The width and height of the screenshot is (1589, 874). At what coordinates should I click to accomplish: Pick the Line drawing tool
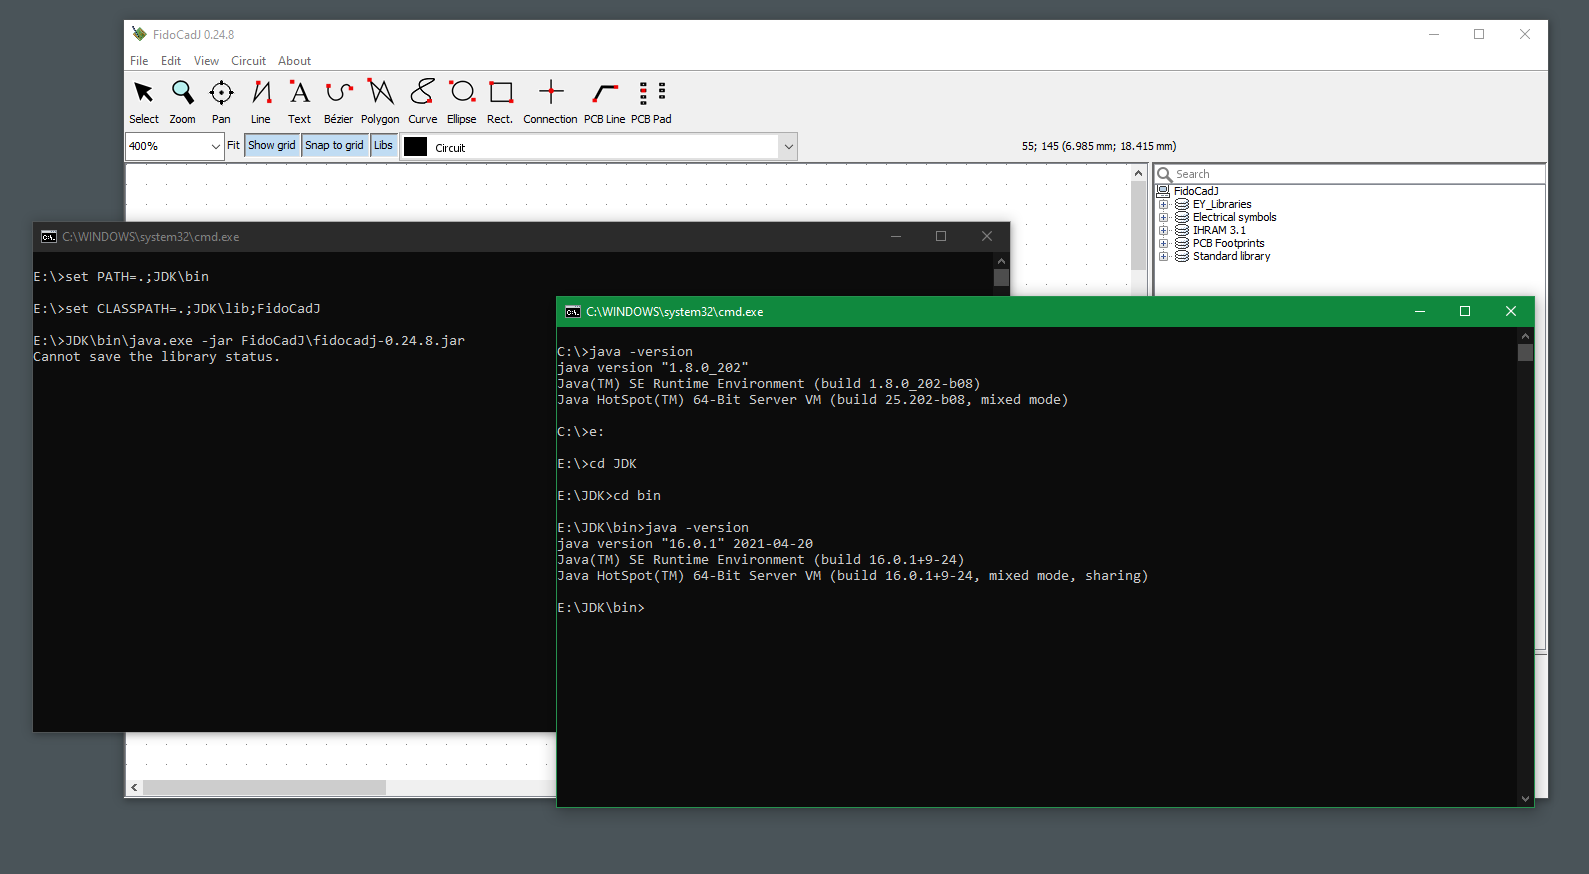[260, 101]
